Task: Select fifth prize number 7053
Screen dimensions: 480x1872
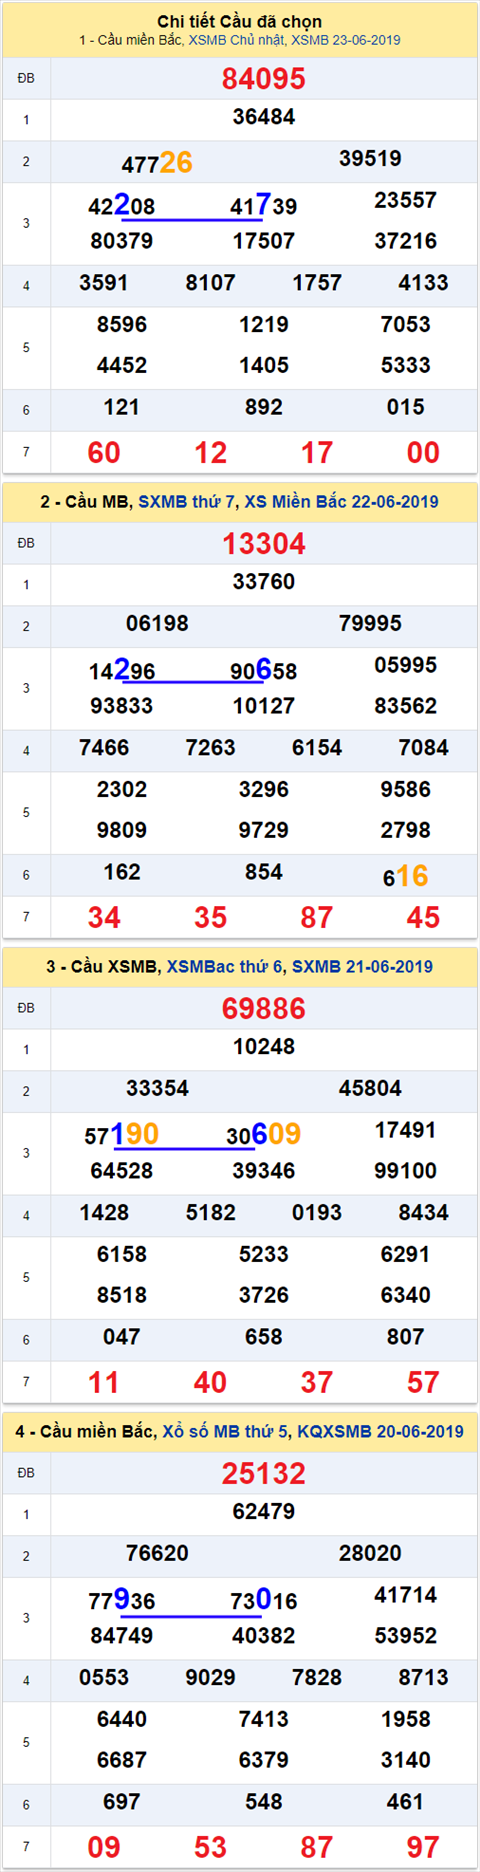Action: pyautogui.click(x=406, y=325)
